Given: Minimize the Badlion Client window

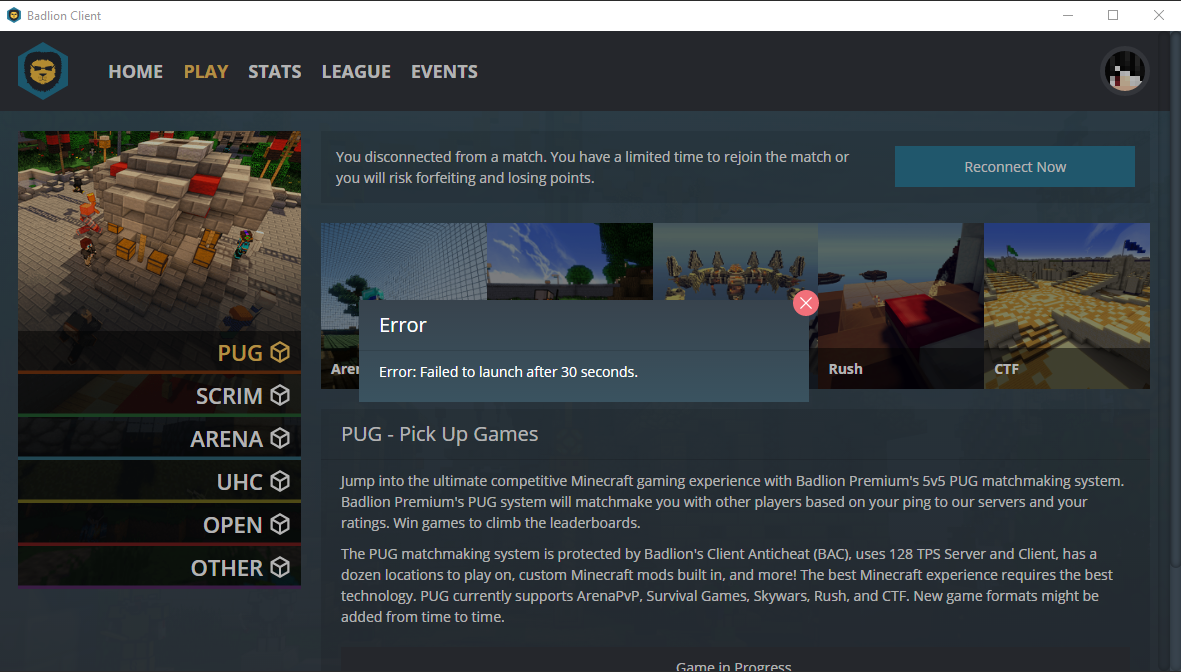Looking at the screenshot, I should pyautogui.click(x=1068, y=15).
